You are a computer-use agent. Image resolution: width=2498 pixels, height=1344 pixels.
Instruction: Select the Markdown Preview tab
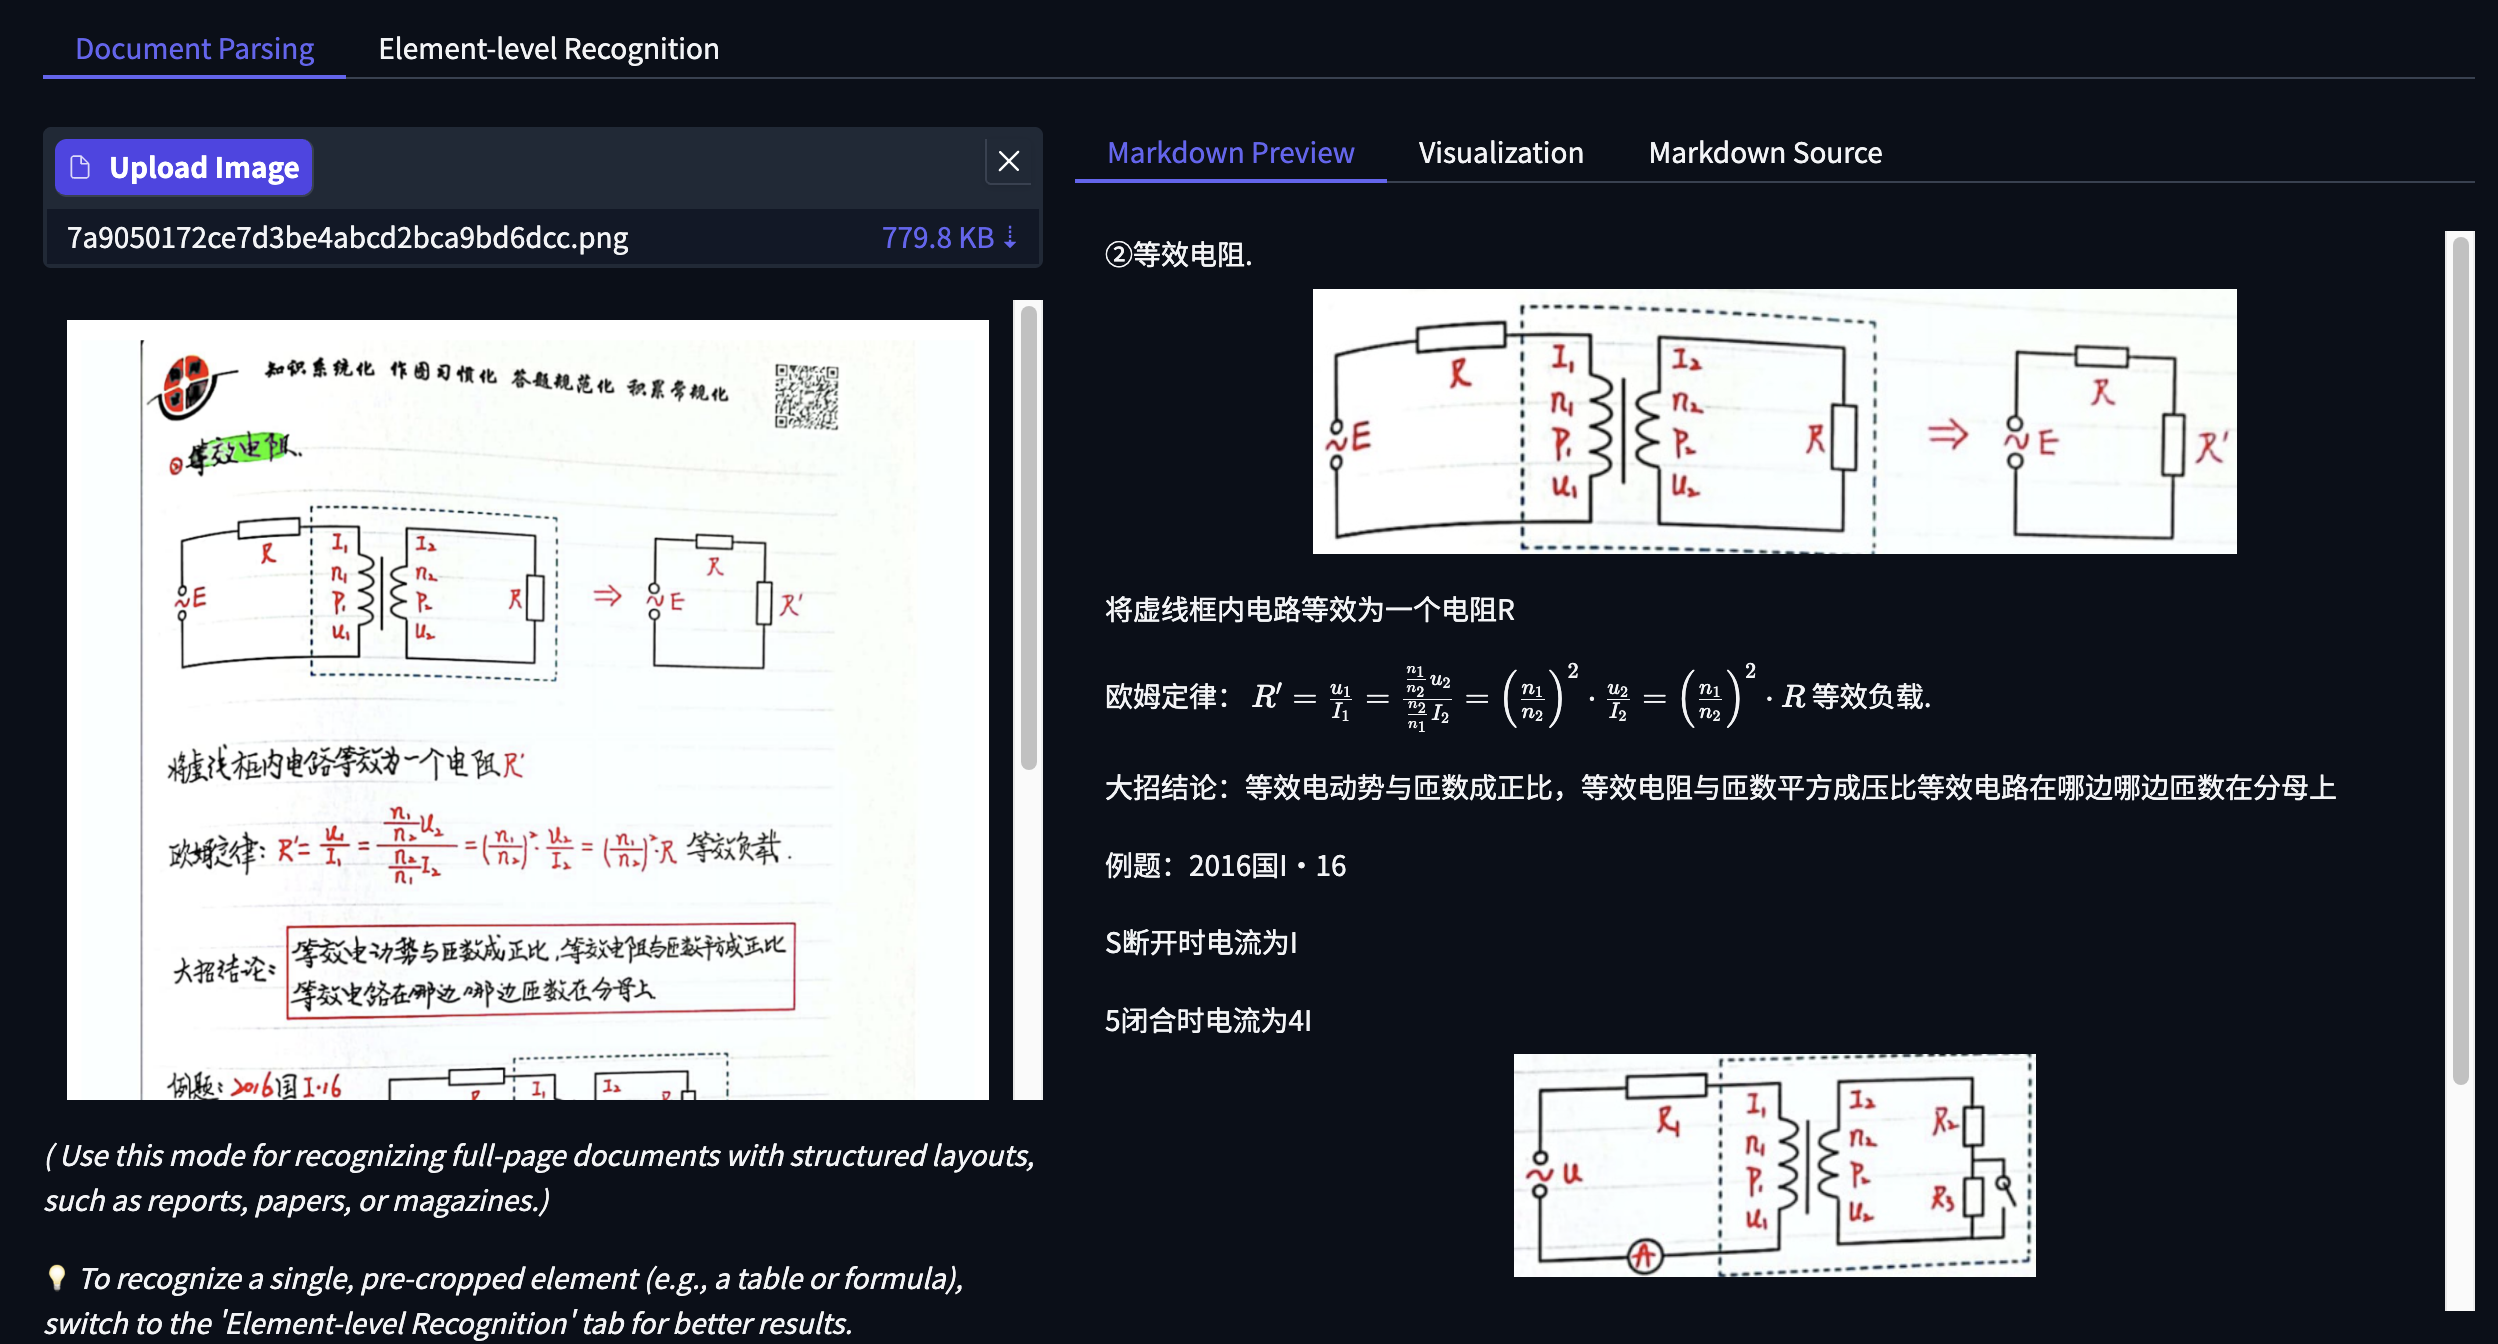click(1230, 152)
